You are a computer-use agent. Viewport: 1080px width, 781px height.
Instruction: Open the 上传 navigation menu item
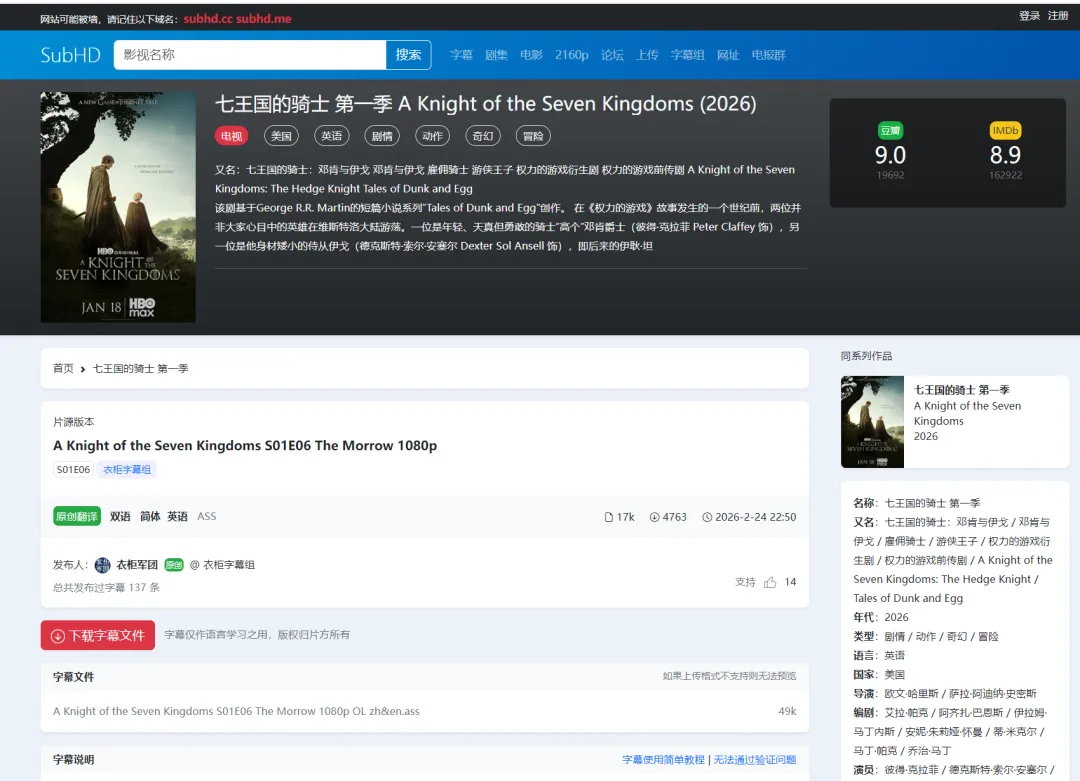(x=647, y=55)
